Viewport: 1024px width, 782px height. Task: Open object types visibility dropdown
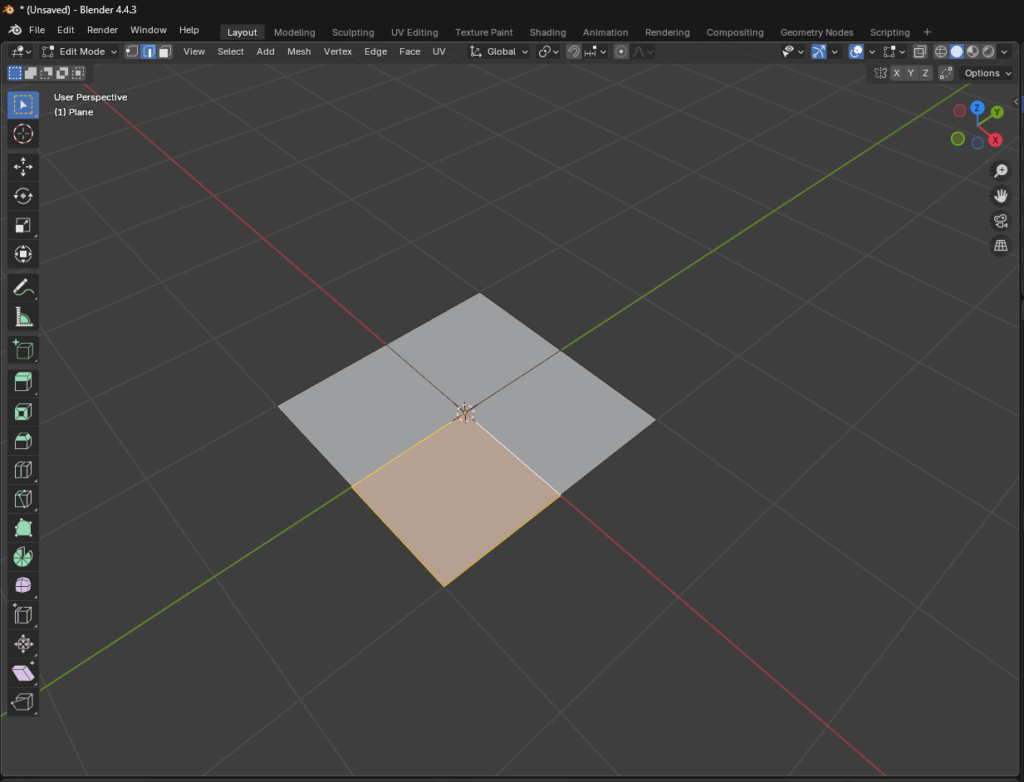tap(792, 52)
